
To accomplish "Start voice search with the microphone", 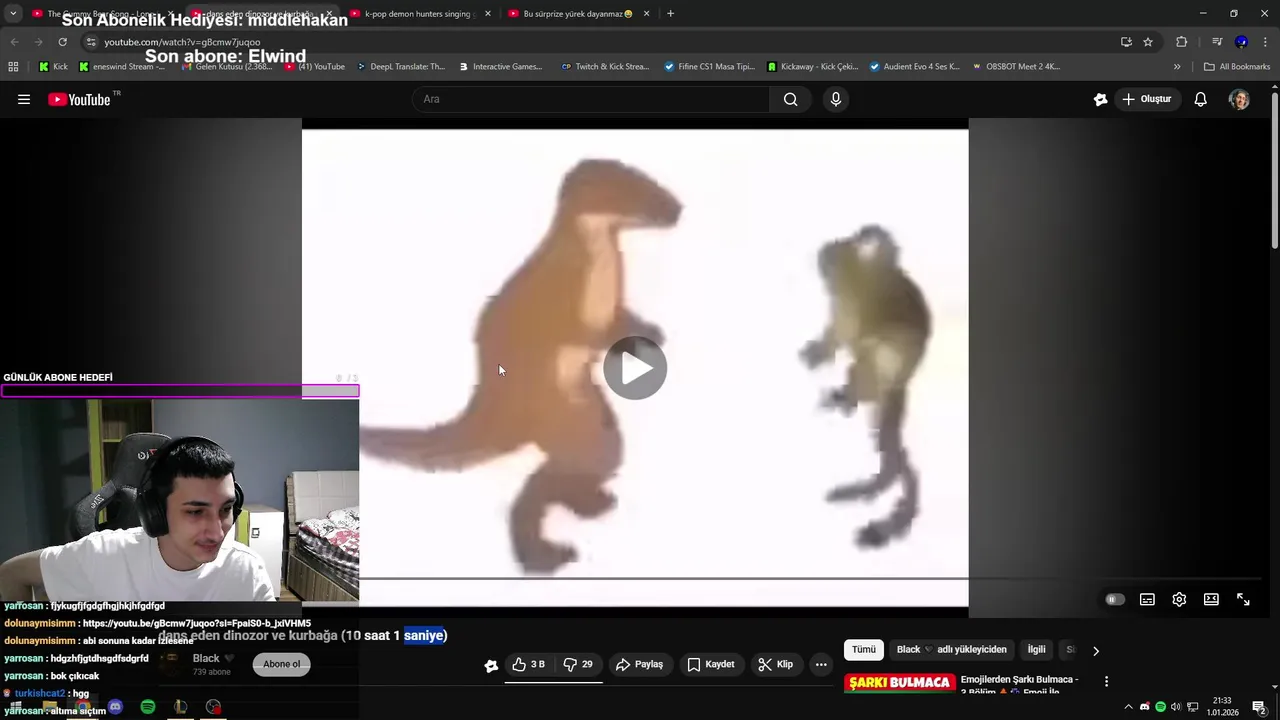I will (x=836, y=99).
